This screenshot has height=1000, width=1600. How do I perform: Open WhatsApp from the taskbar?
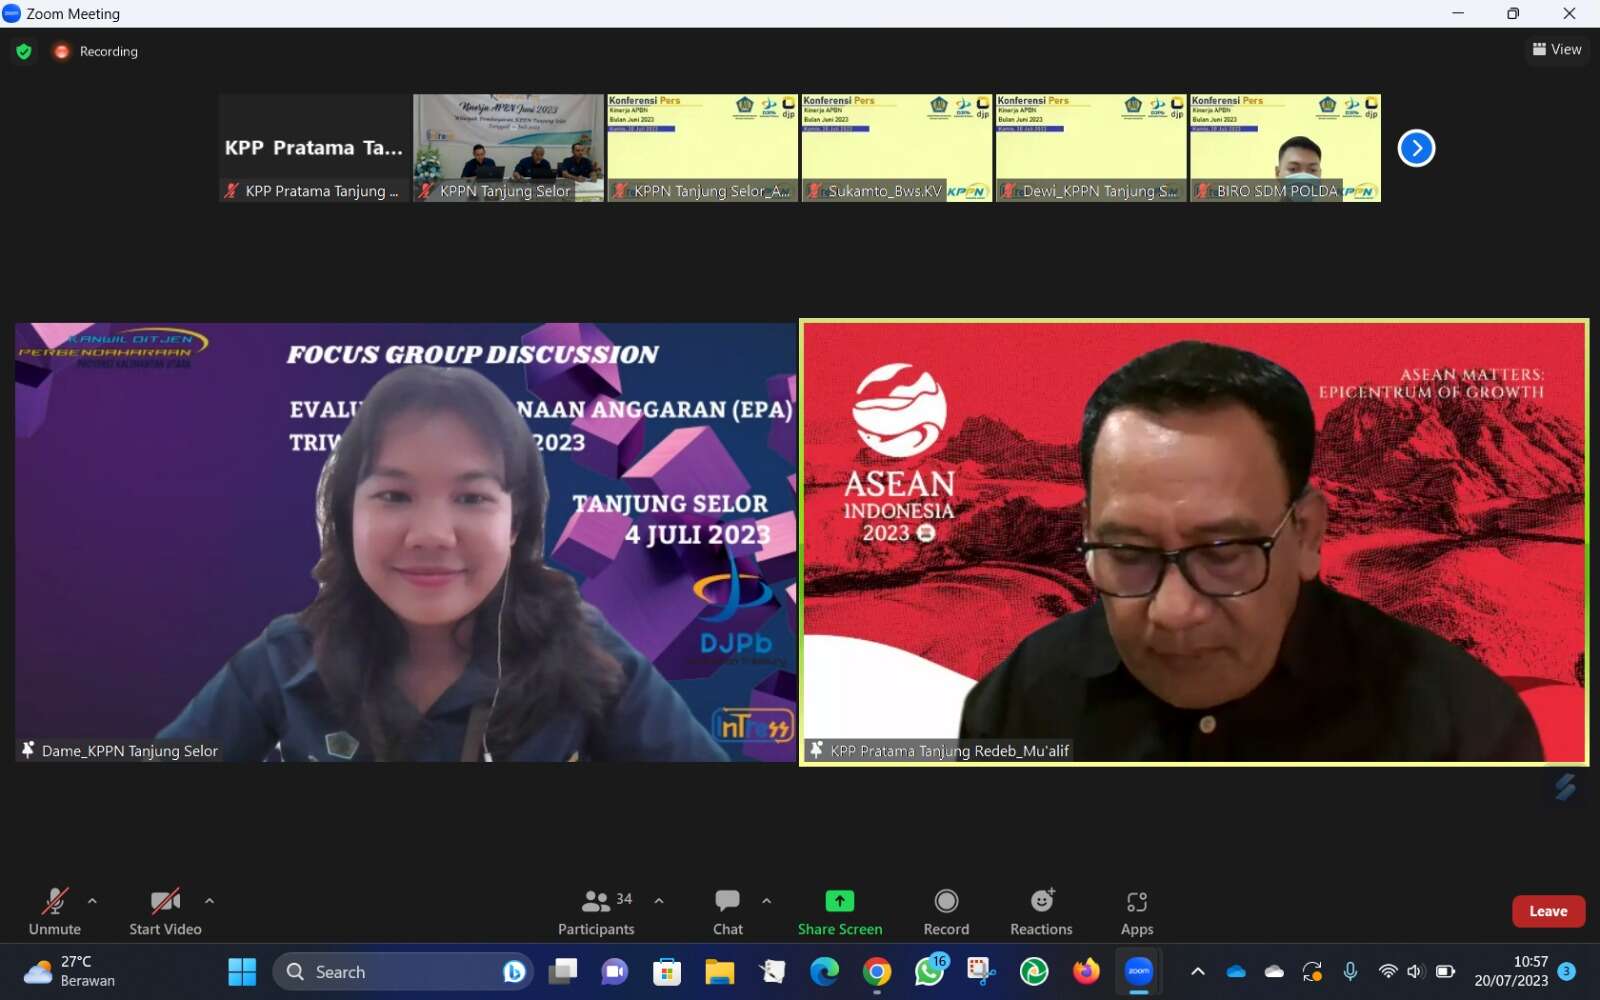pos(929,971)
